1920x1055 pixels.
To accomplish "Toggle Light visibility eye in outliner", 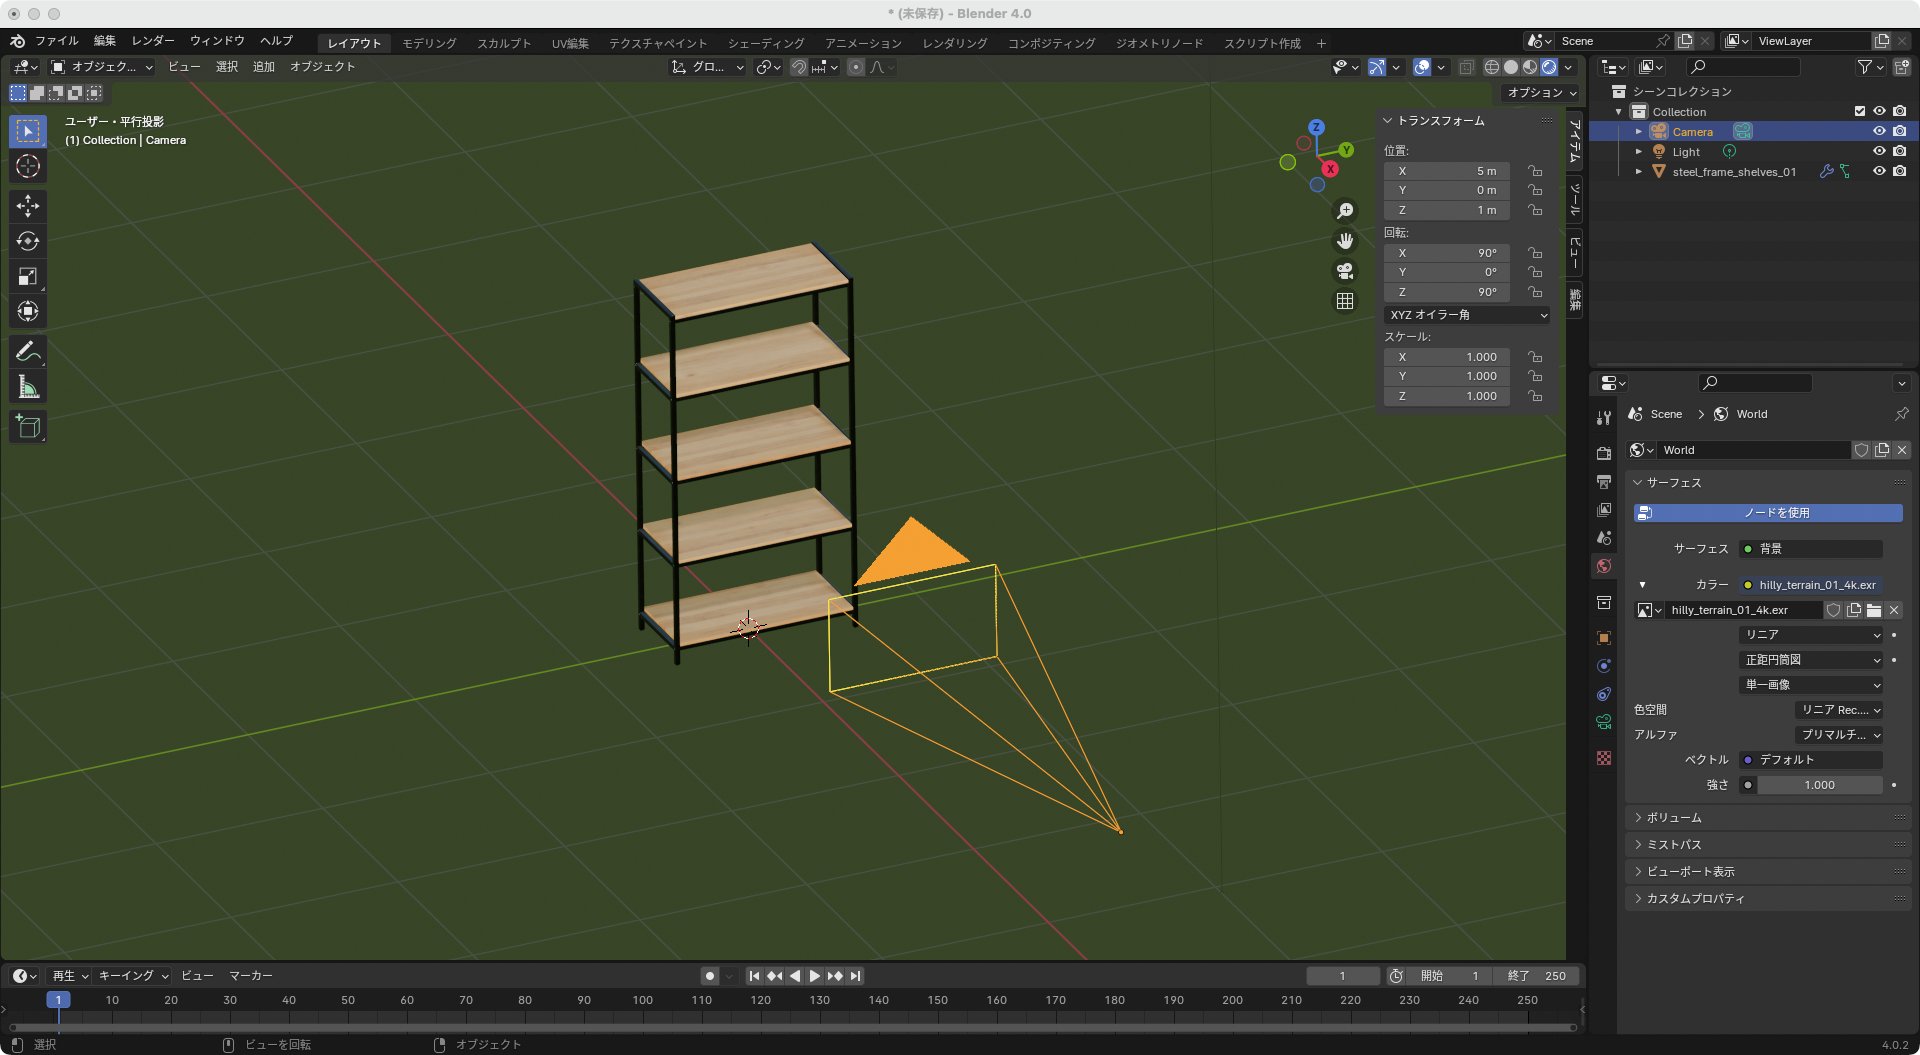I will (1879, 151).
